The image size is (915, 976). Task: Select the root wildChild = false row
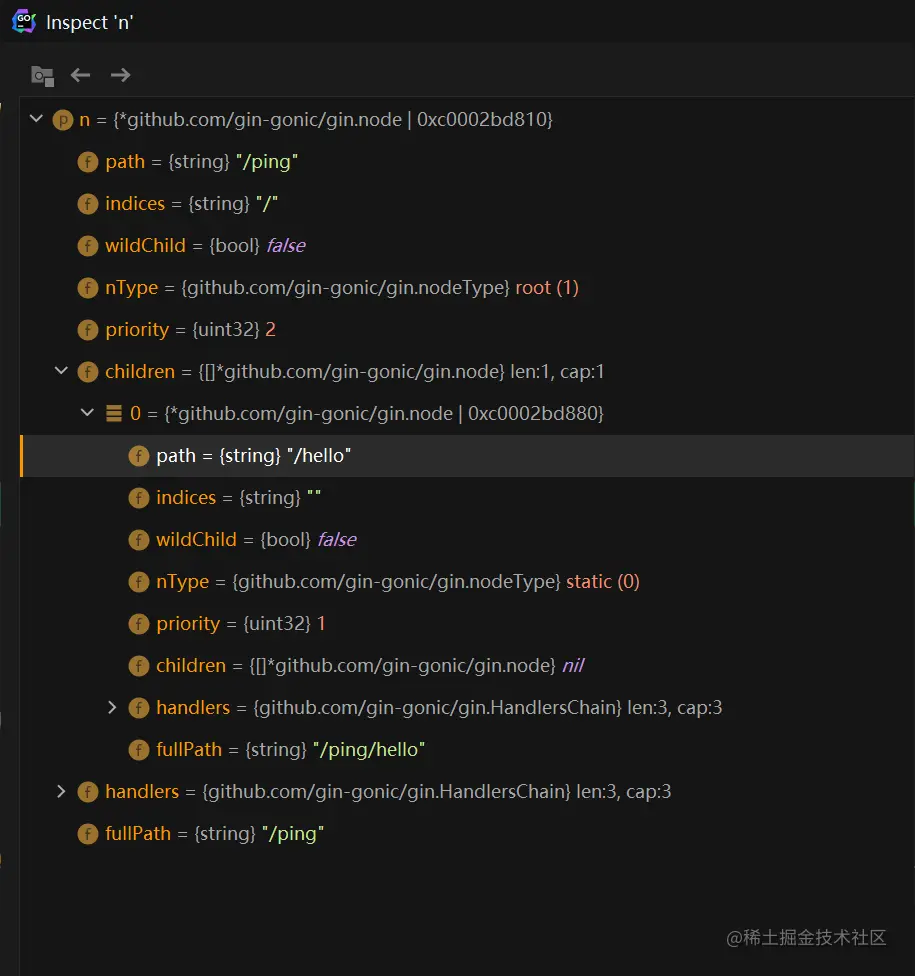click(x=467, y=246)
